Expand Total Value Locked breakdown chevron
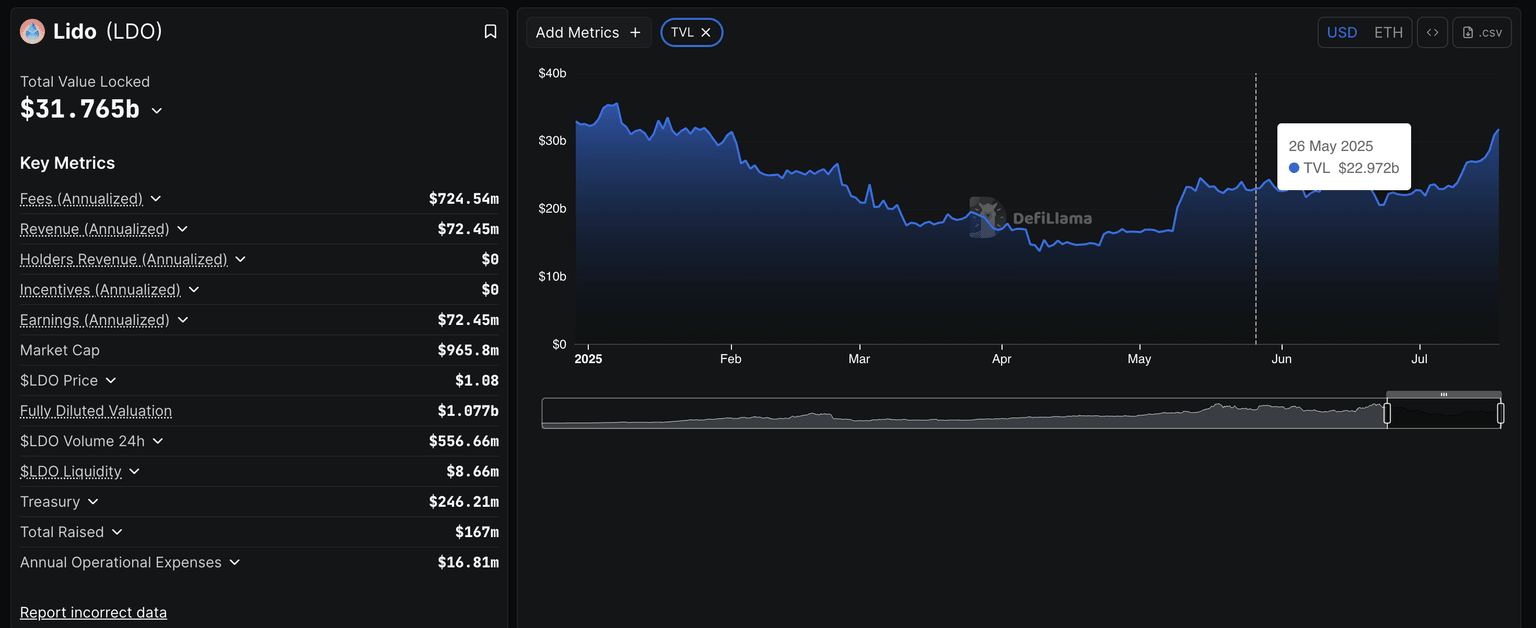Screen dimensions: 1536x628 (157, 111)
